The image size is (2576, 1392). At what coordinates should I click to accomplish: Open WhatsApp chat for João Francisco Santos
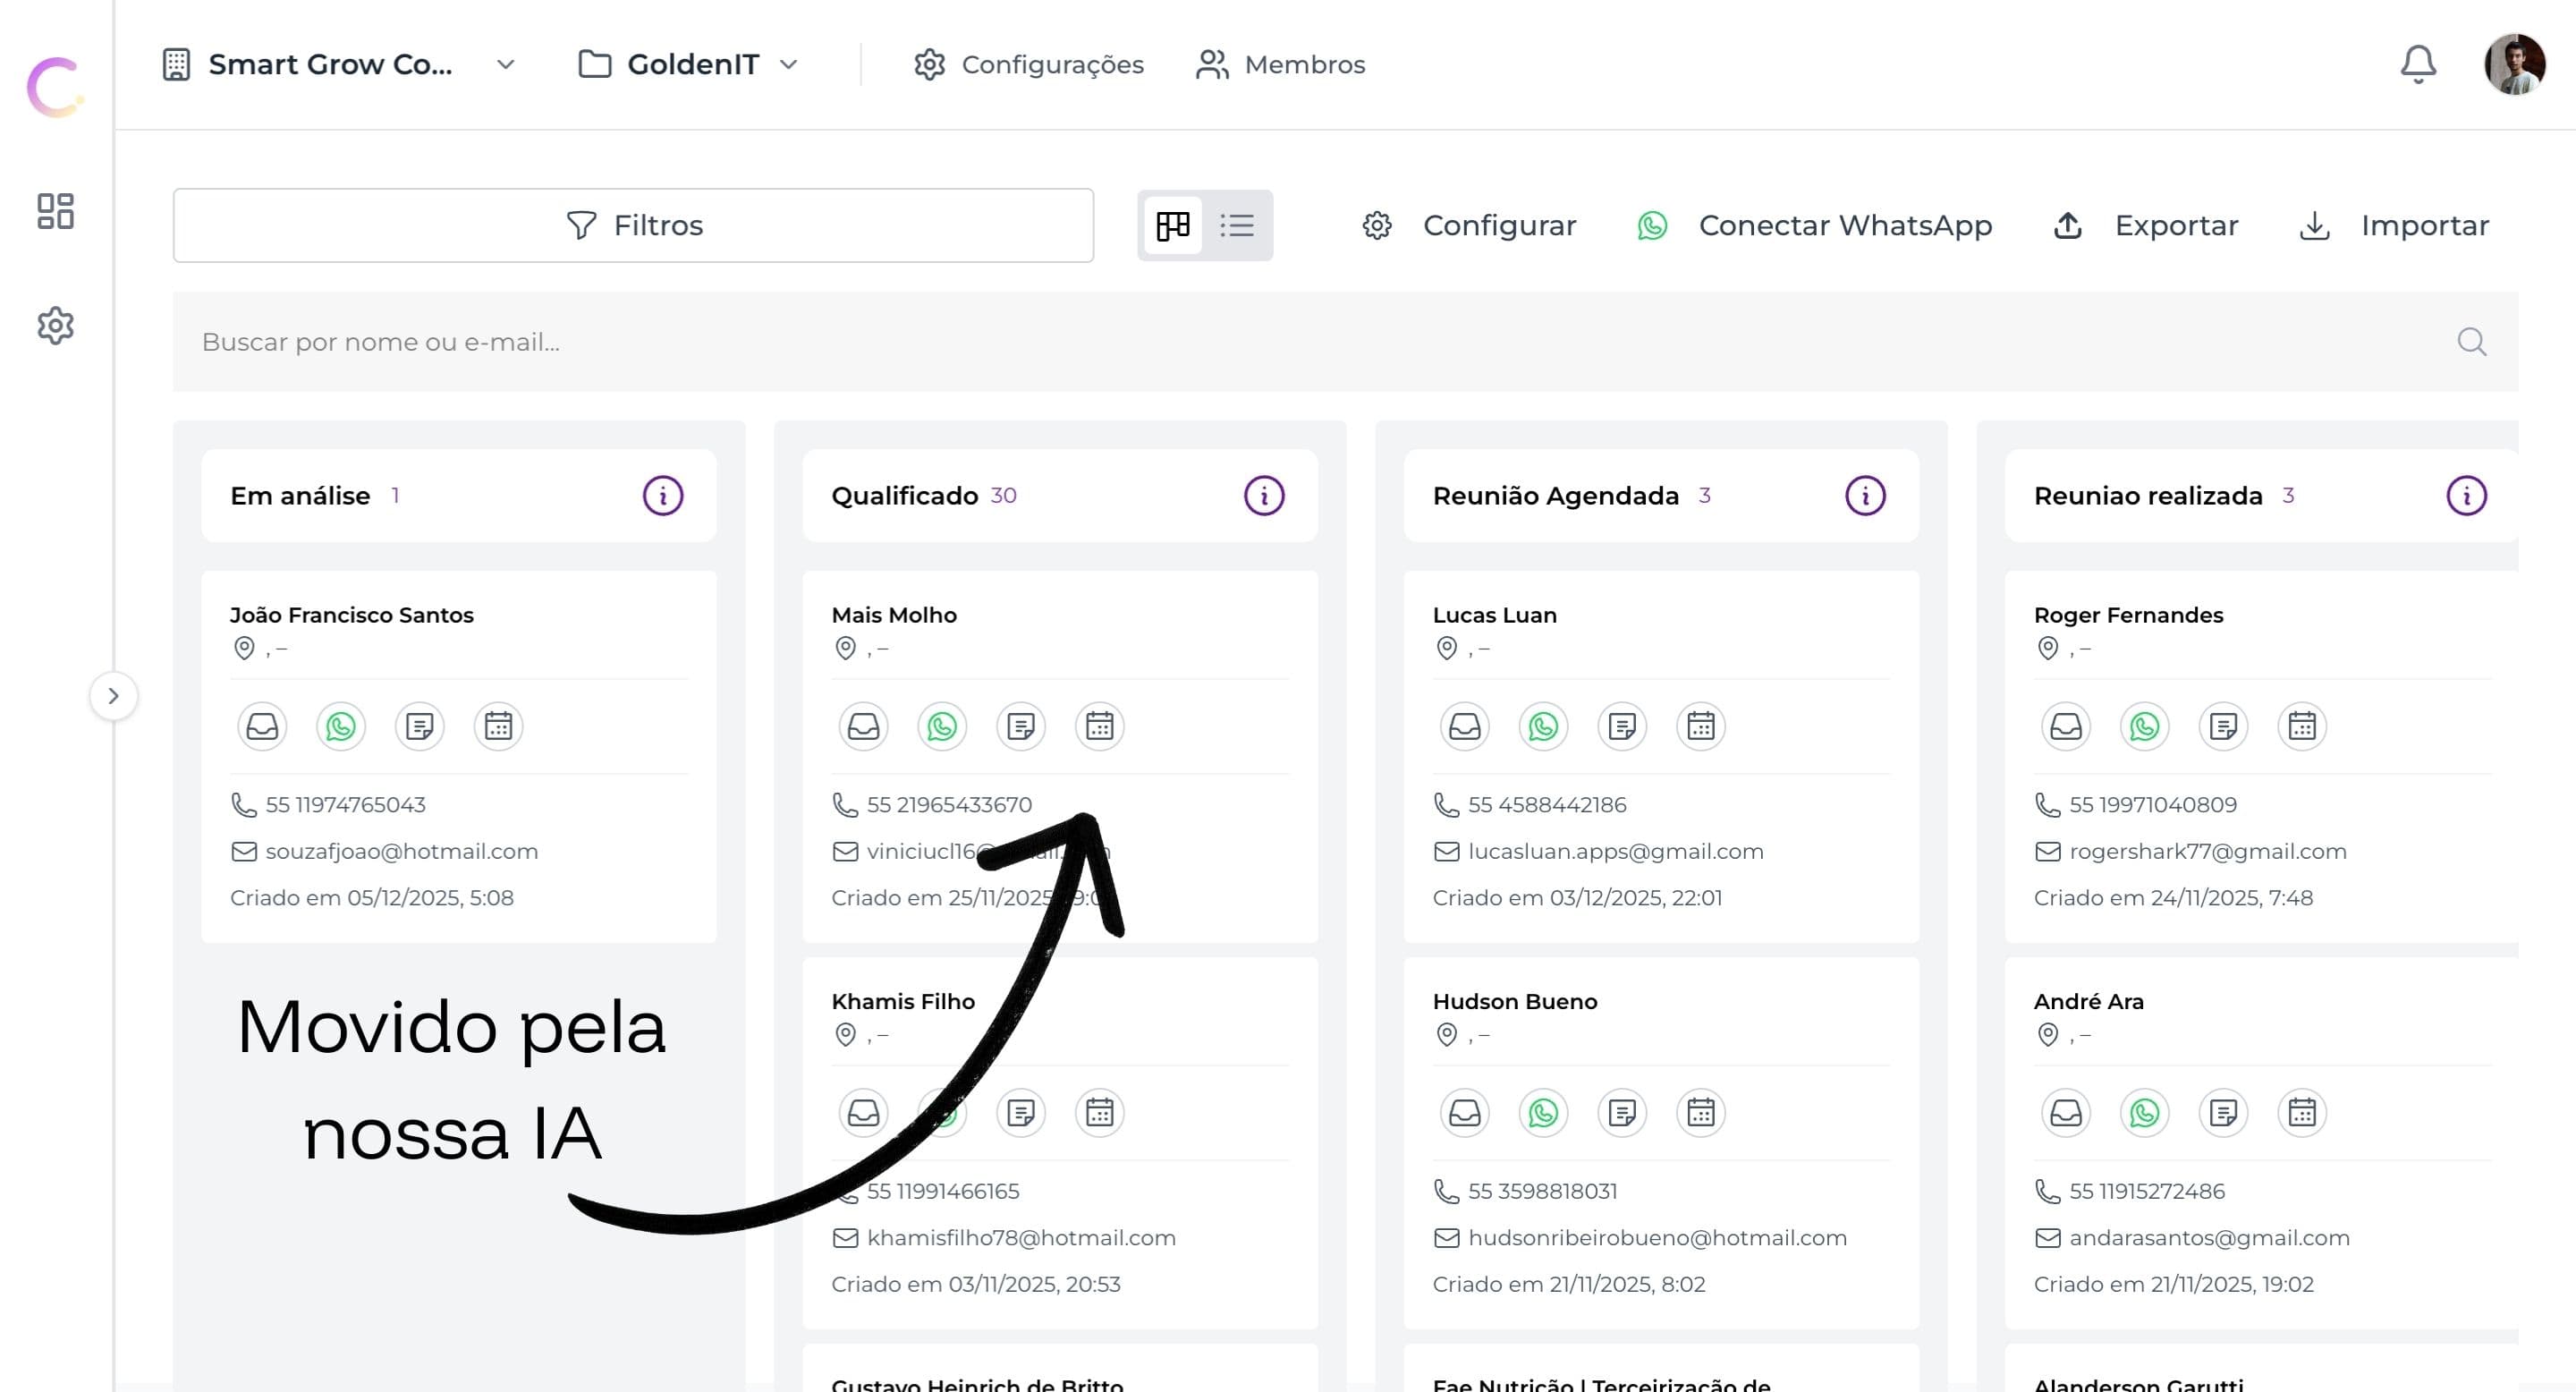coord(340,726)
